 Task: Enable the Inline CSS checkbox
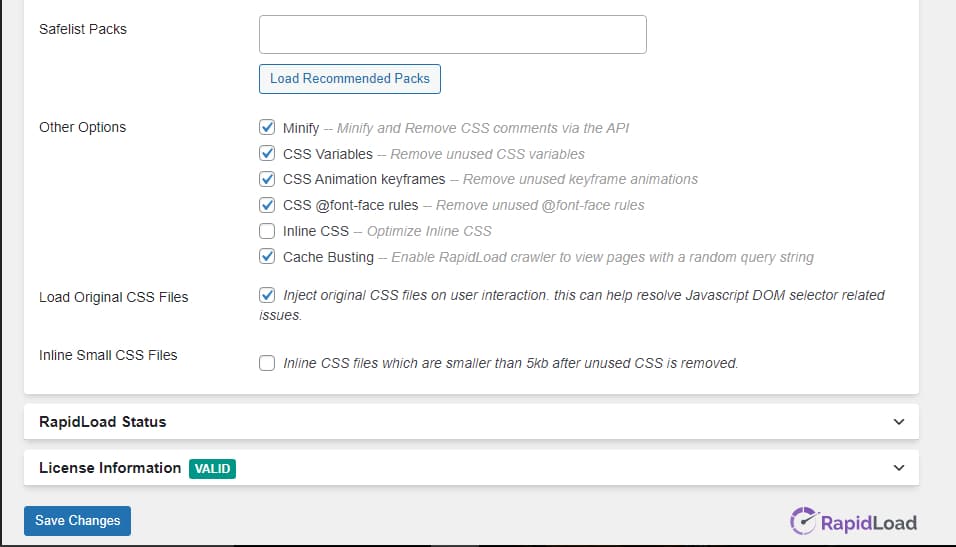(x=266, y=231)
